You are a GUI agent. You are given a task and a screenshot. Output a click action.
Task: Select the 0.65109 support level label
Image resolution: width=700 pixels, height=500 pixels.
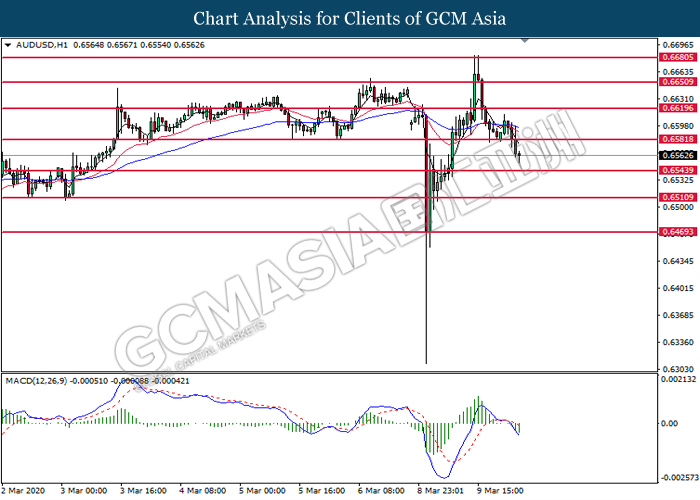[678, 197]
